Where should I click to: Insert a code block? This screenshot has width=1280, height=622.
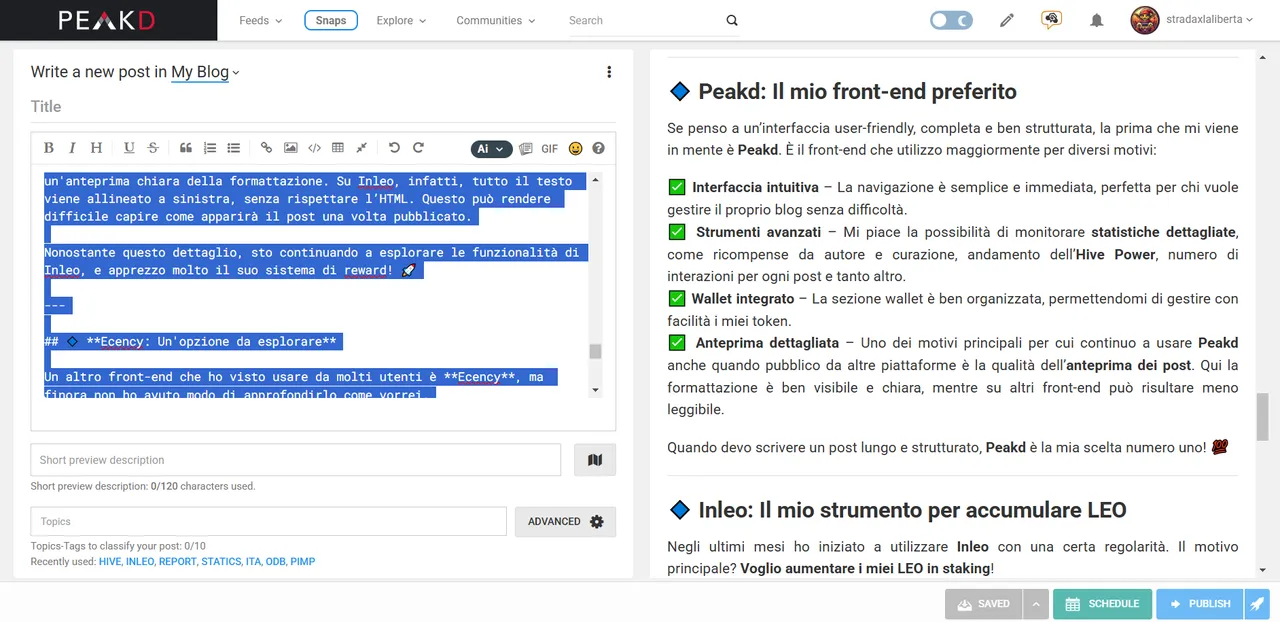click(314, 148)
